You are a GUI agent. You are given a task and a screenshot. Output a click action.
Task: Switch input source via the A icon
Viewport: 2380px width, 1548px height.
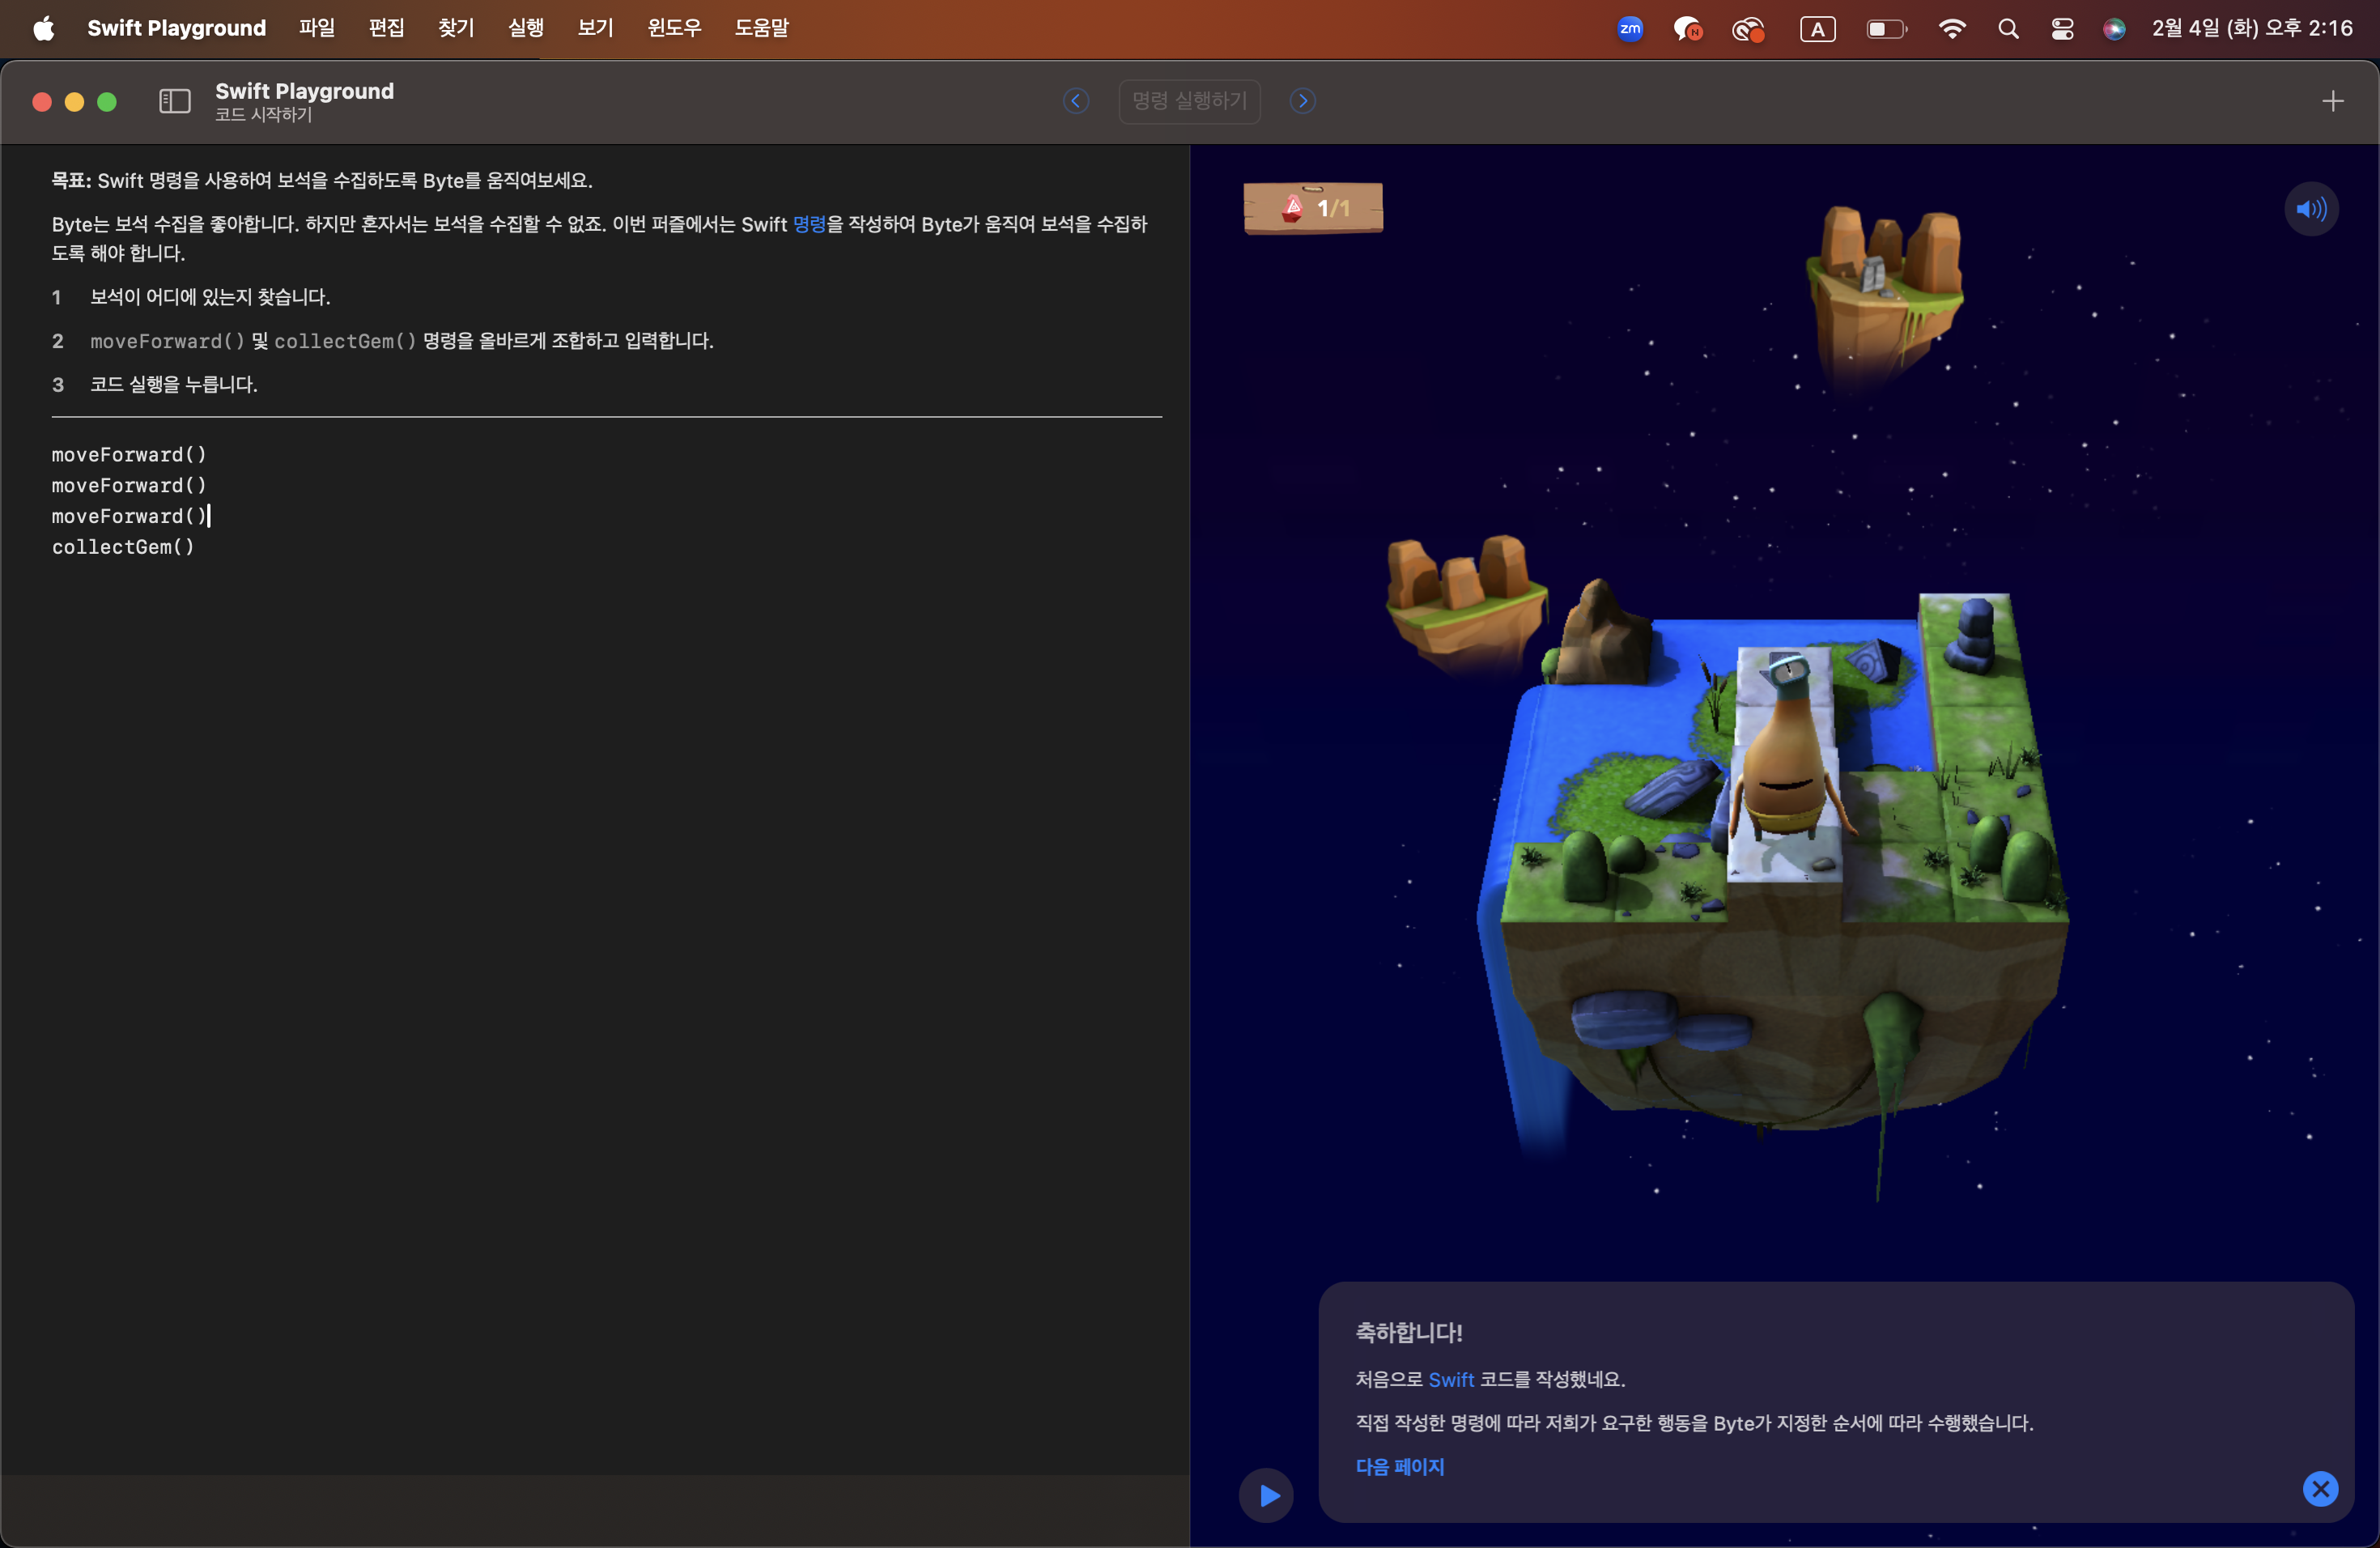click(1817, 29)
